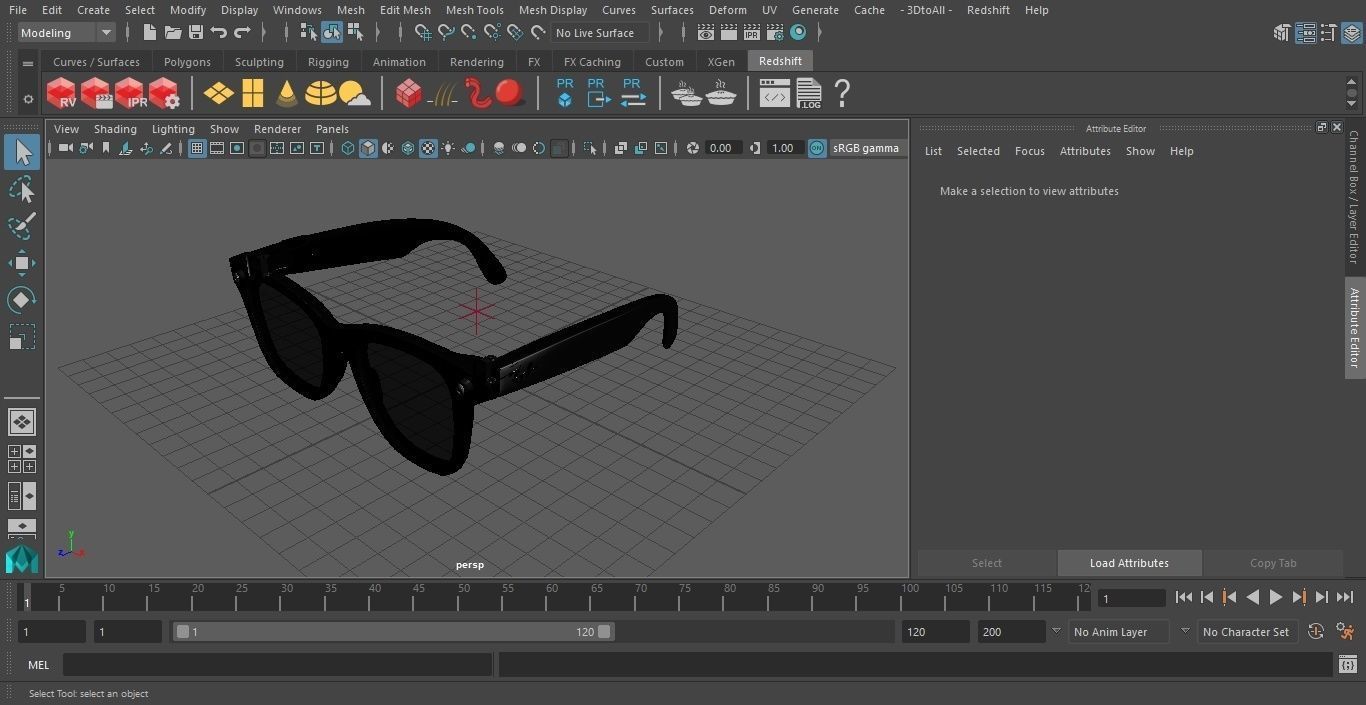Open Redshift help question mark icon
This screenshot has height=705, width=1366.
click(842, 94)
